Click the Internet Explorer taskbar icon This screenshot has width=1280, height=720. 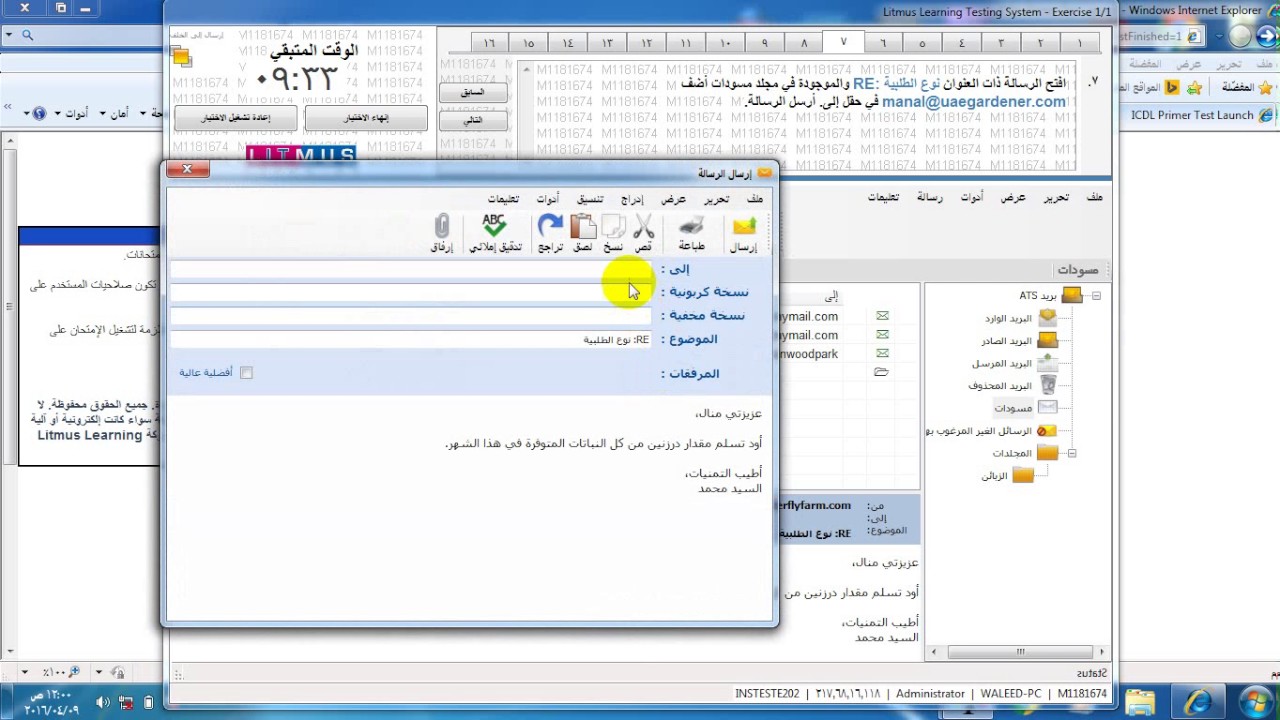coord(1198,702)
